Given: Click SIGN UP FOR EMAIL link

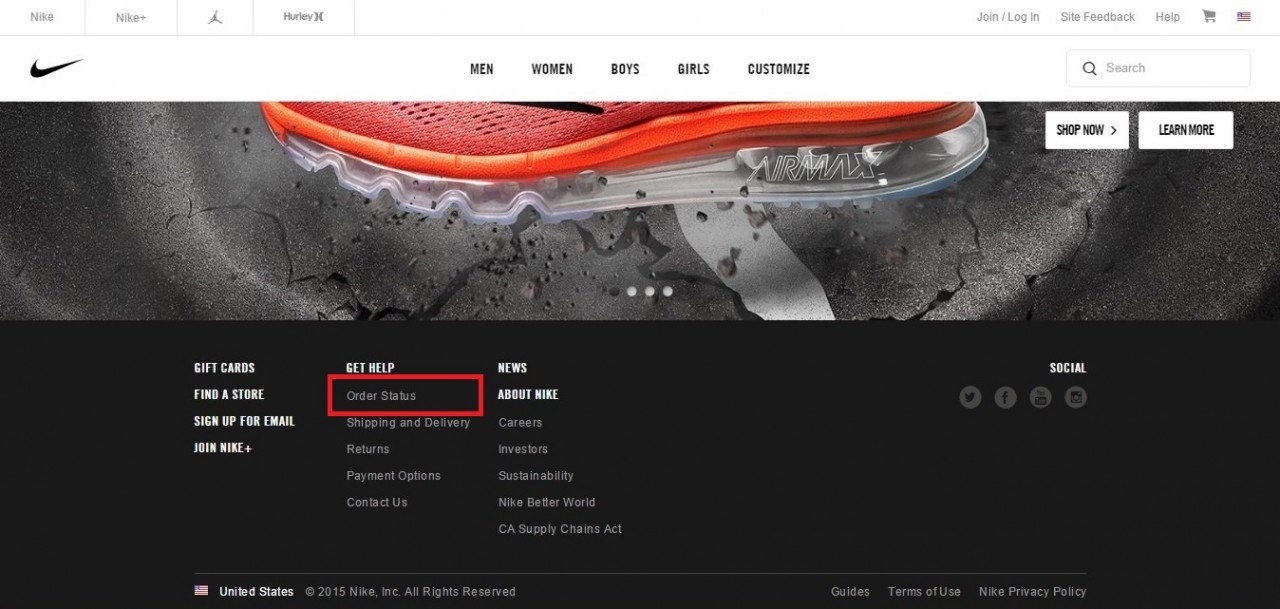Looking at the screenshot, I should [x=244, y=421].
